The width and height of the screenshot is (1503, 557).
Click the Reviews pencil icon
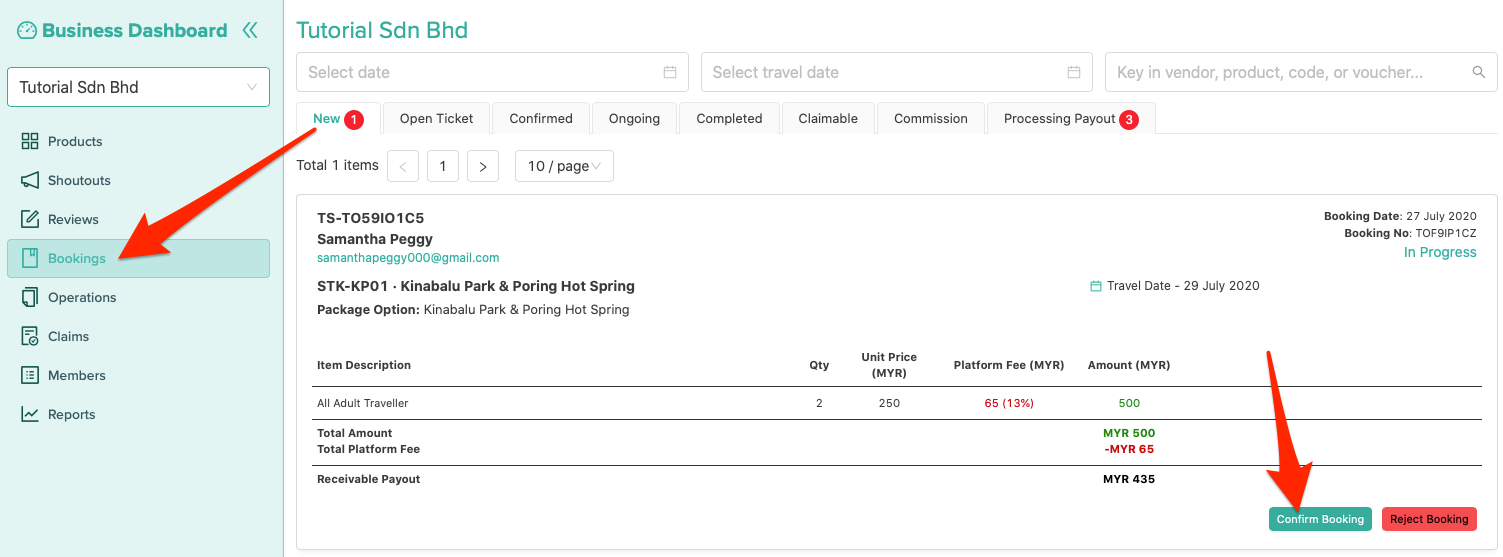(30, 219)
